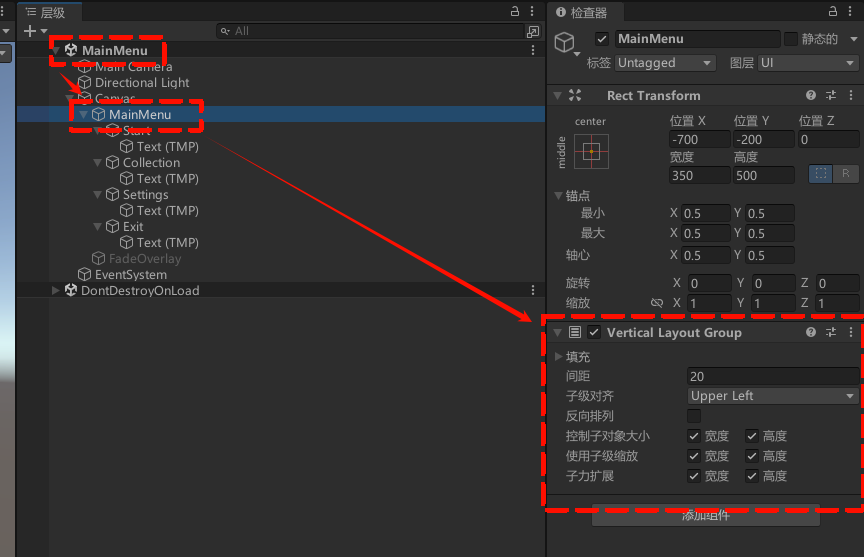Viewport: 864px width, 557px height.
Task: Click the Rect Transform component icon
Action: pyautogui.click(x=575, y=95)
